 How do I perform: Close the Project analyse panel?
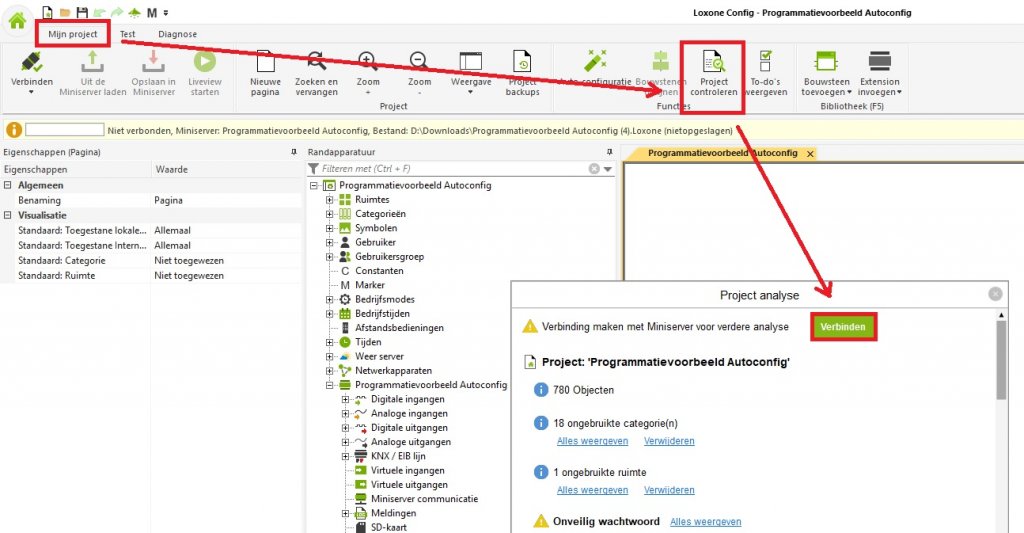pos(995,294)
